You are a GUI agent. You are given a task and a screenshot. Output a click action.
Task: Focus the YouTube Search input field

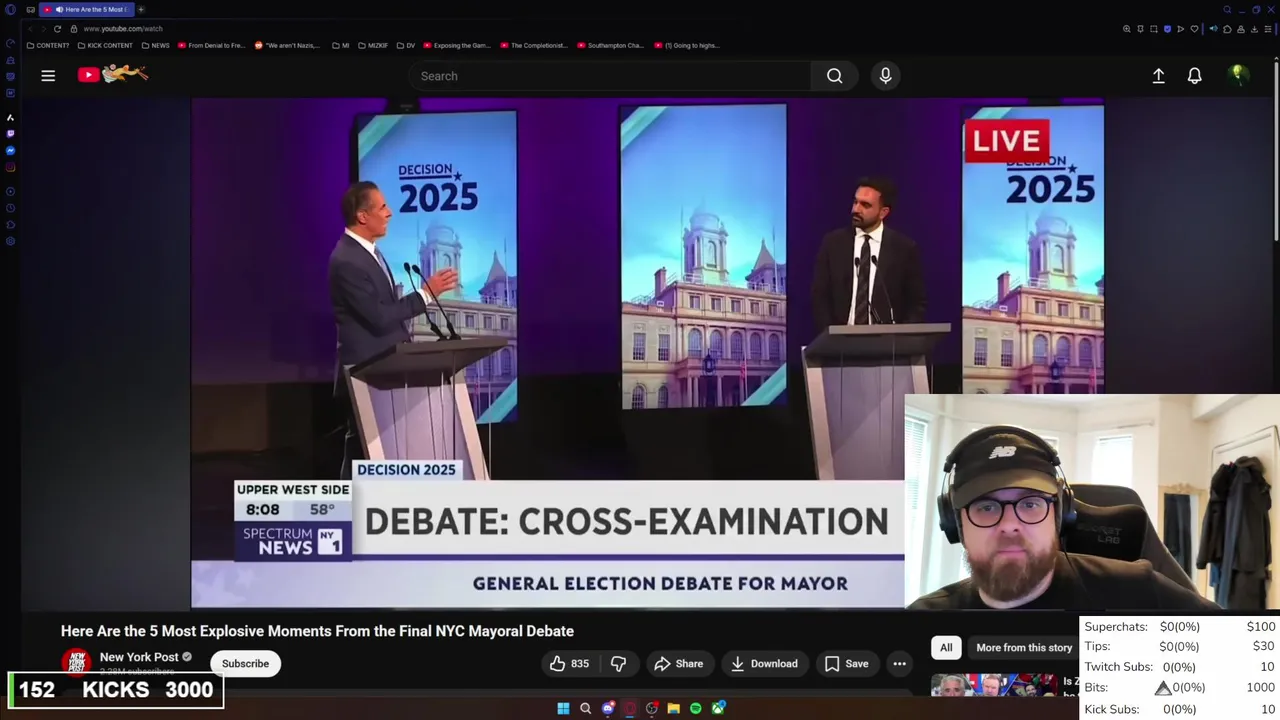(x=610, y=76)
